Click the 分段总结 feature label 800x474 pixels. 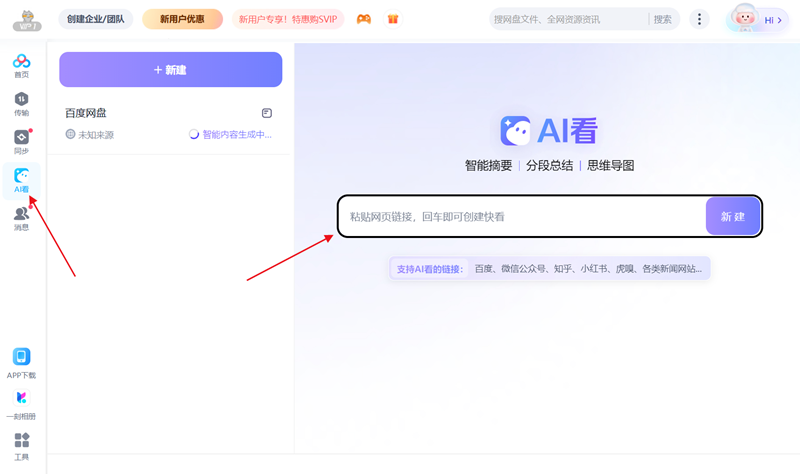[x=549, y=165]
